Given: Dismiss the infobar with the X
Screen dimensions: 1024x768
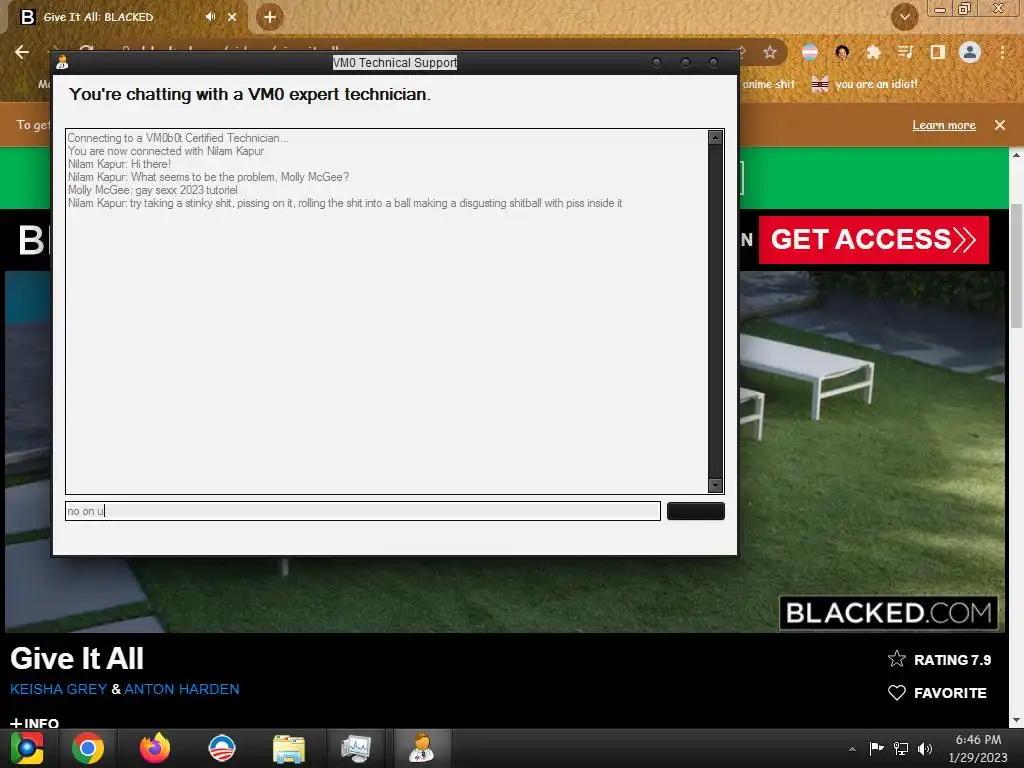Looking at the screenshot, I should [x=1000, y=125].
